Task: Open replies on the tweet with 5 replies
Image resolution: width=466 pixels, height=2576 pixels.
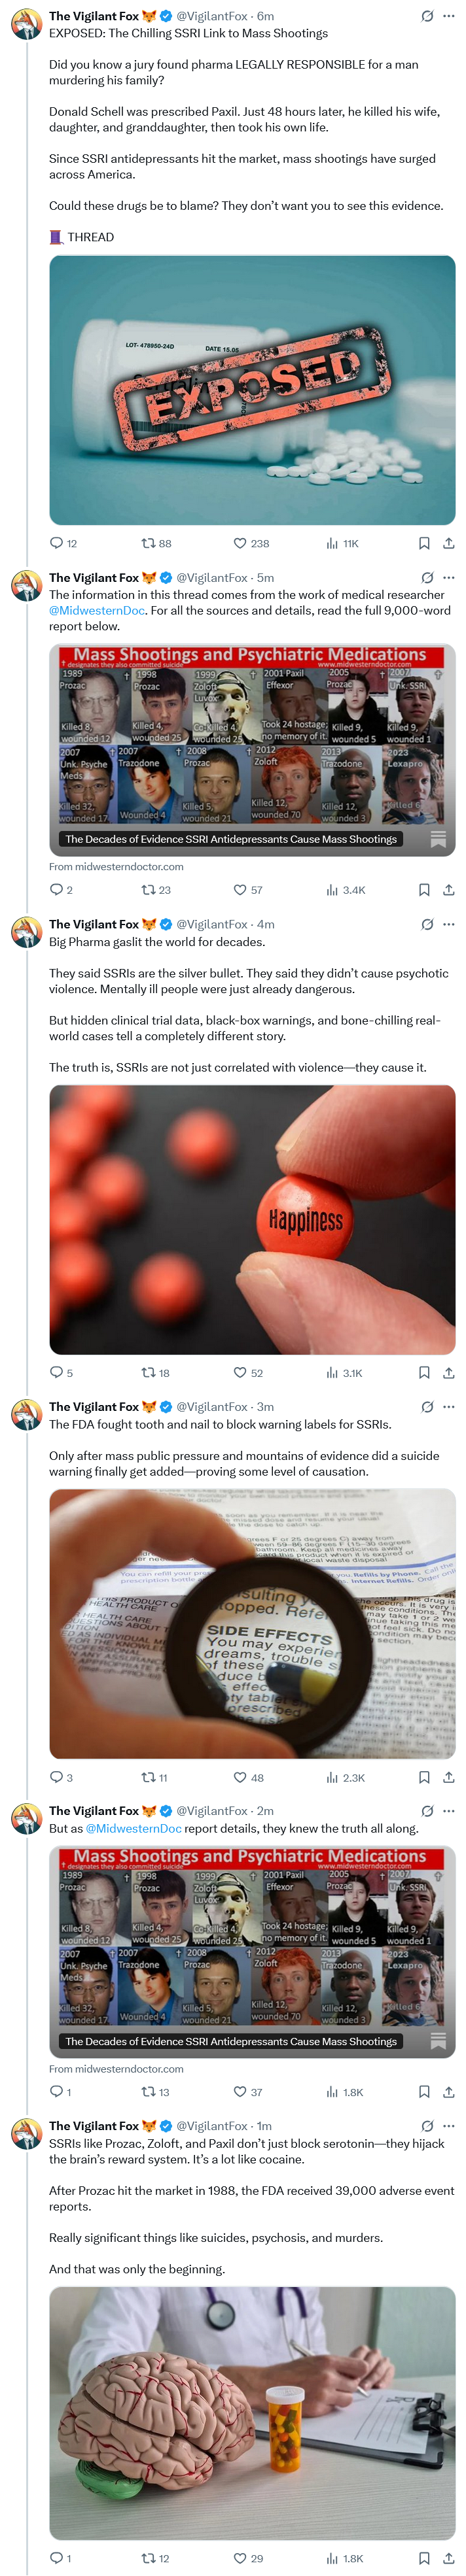Action: coord(57,1372)
